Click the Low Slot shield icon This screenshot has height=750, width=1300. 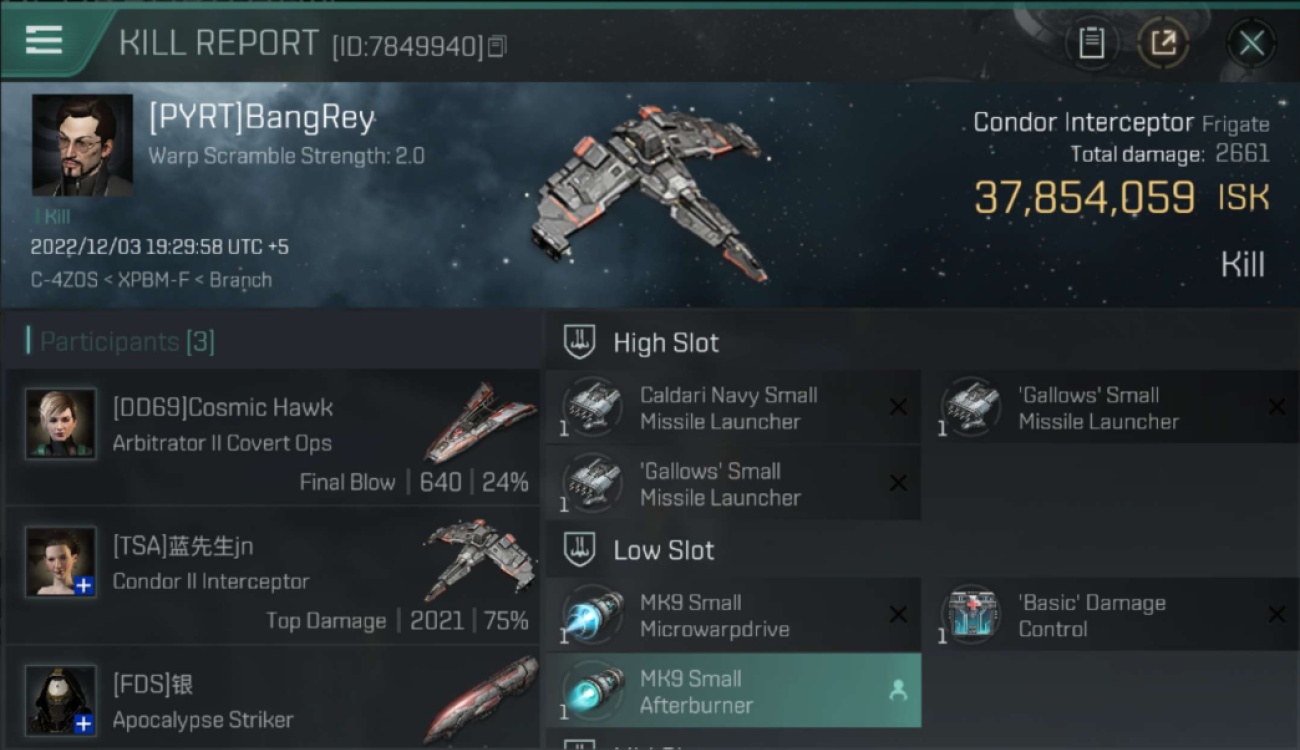pos(581,550)
